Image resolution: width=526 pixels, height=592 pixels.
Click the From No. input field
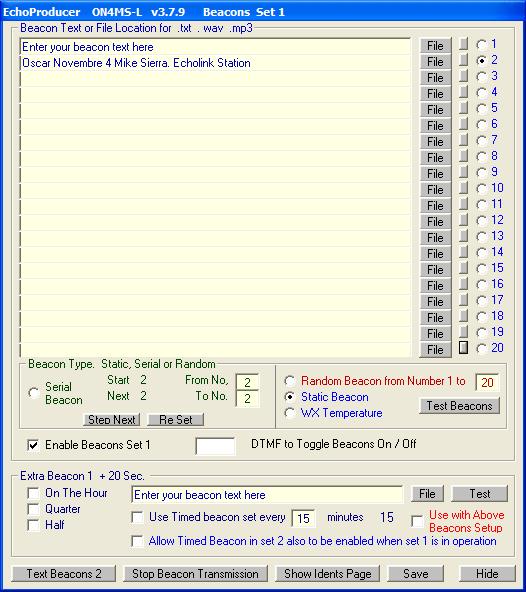click(247, 382)
